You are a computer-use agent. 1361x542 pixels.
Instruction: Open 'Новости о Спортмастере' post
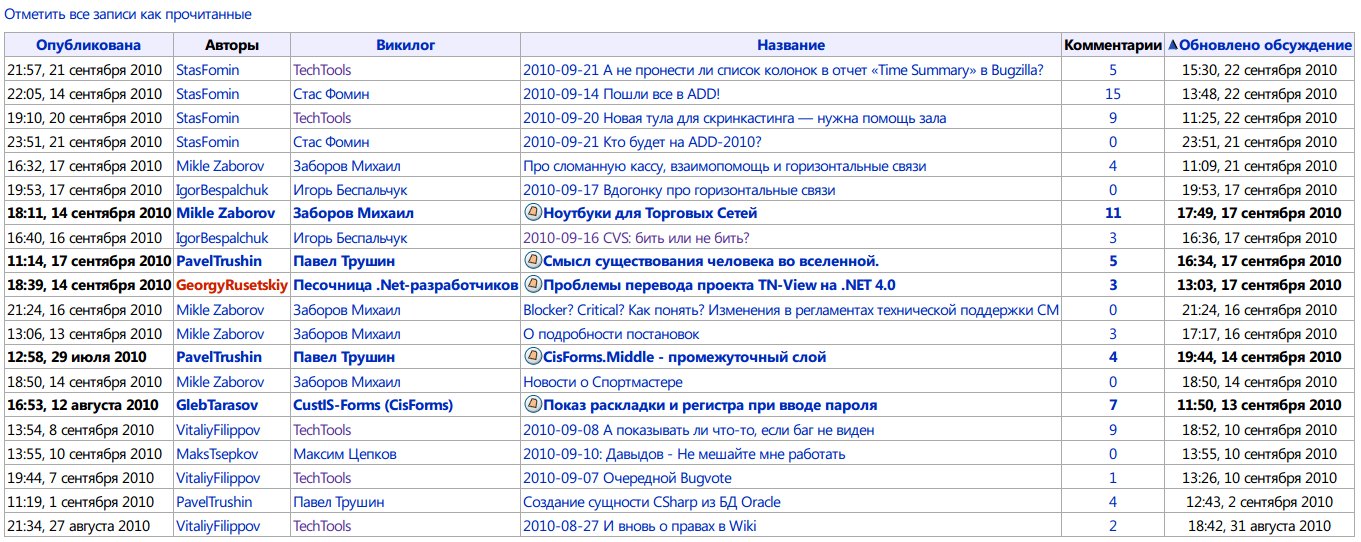(x=603, y=382)
